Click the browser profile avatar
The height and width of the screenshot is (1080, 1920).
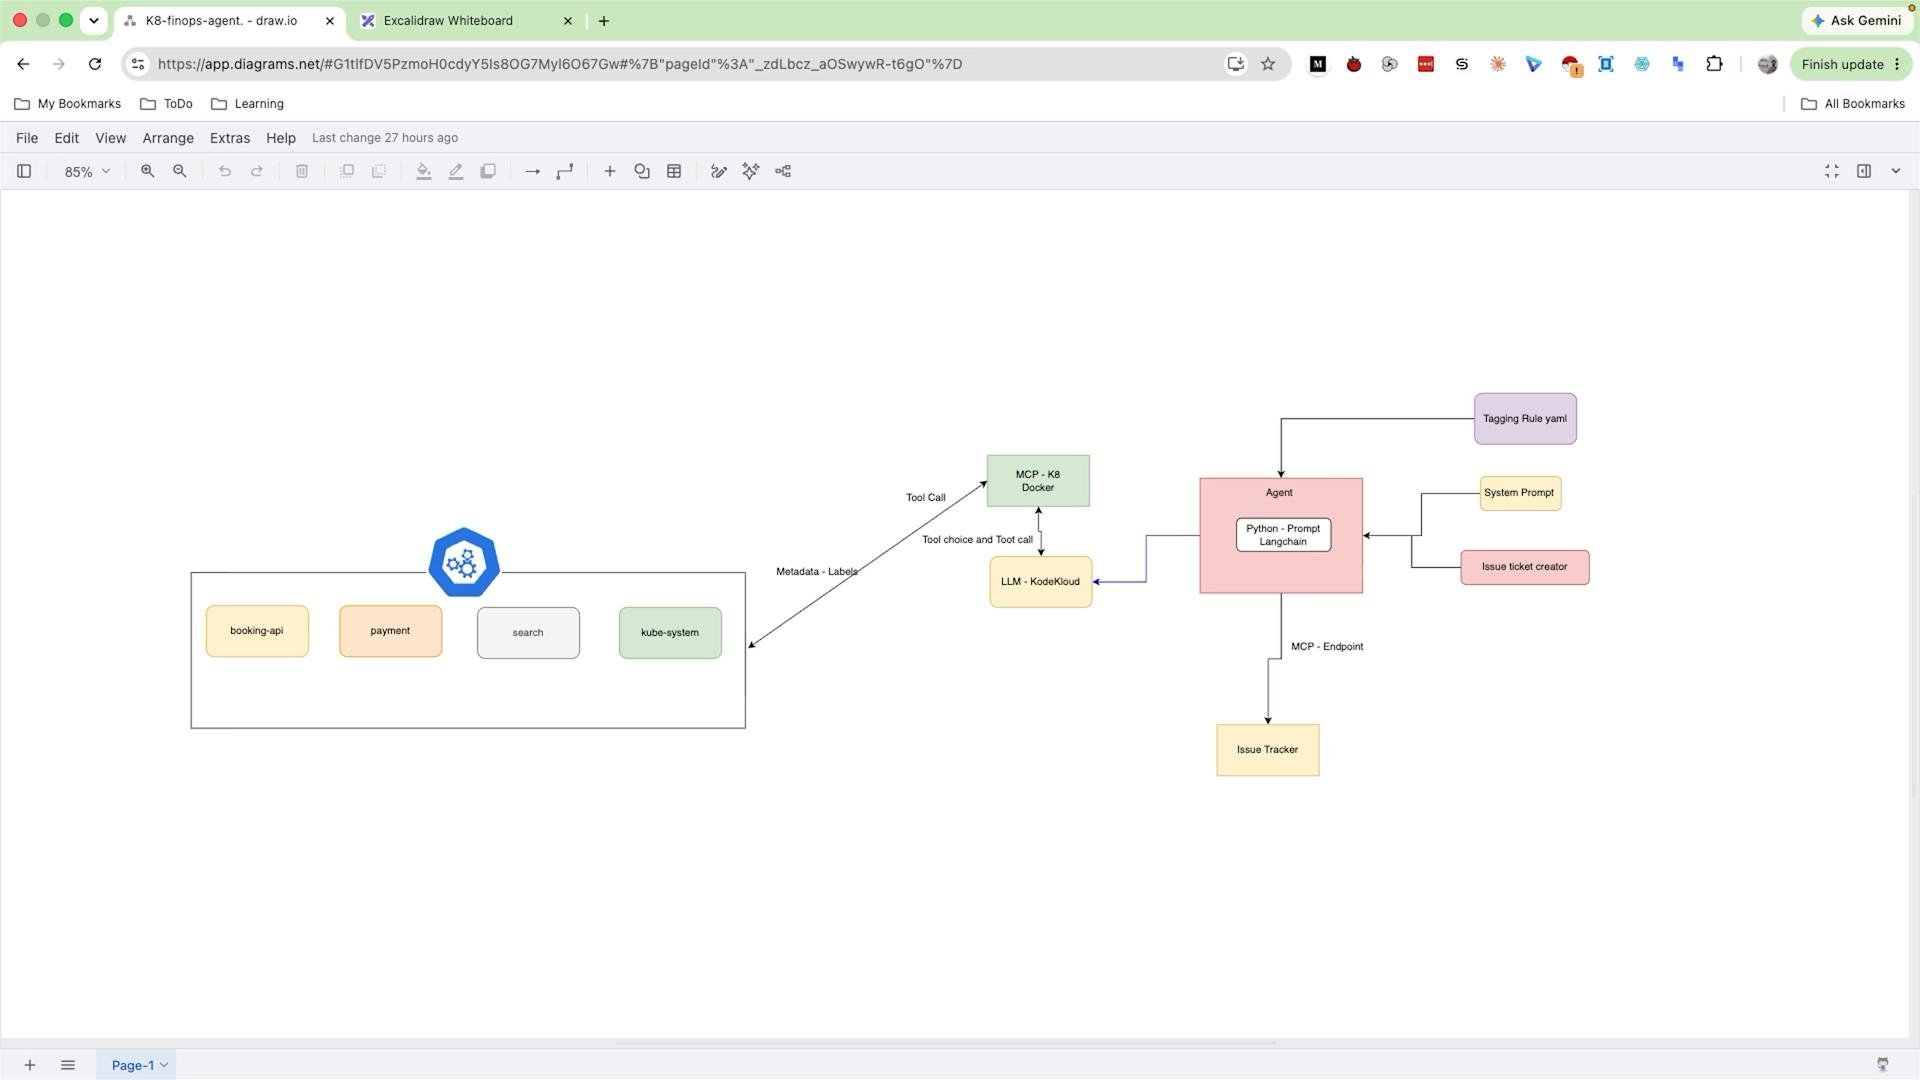tap(1767, 64)
